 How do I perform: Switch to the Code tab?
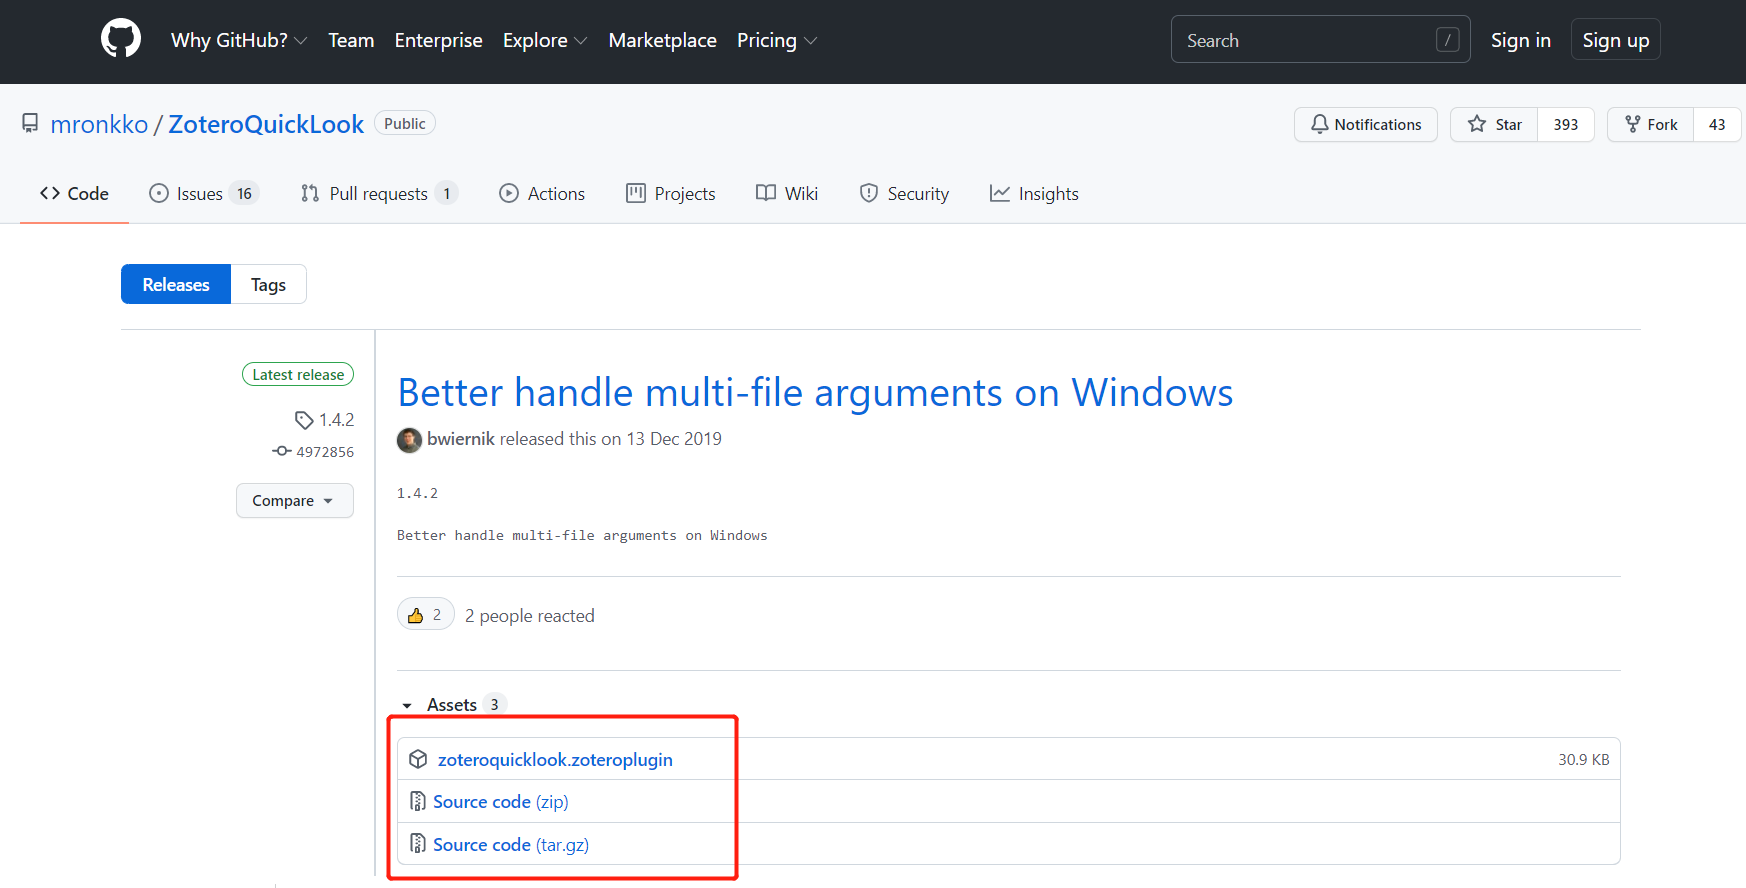pos(74,193)
